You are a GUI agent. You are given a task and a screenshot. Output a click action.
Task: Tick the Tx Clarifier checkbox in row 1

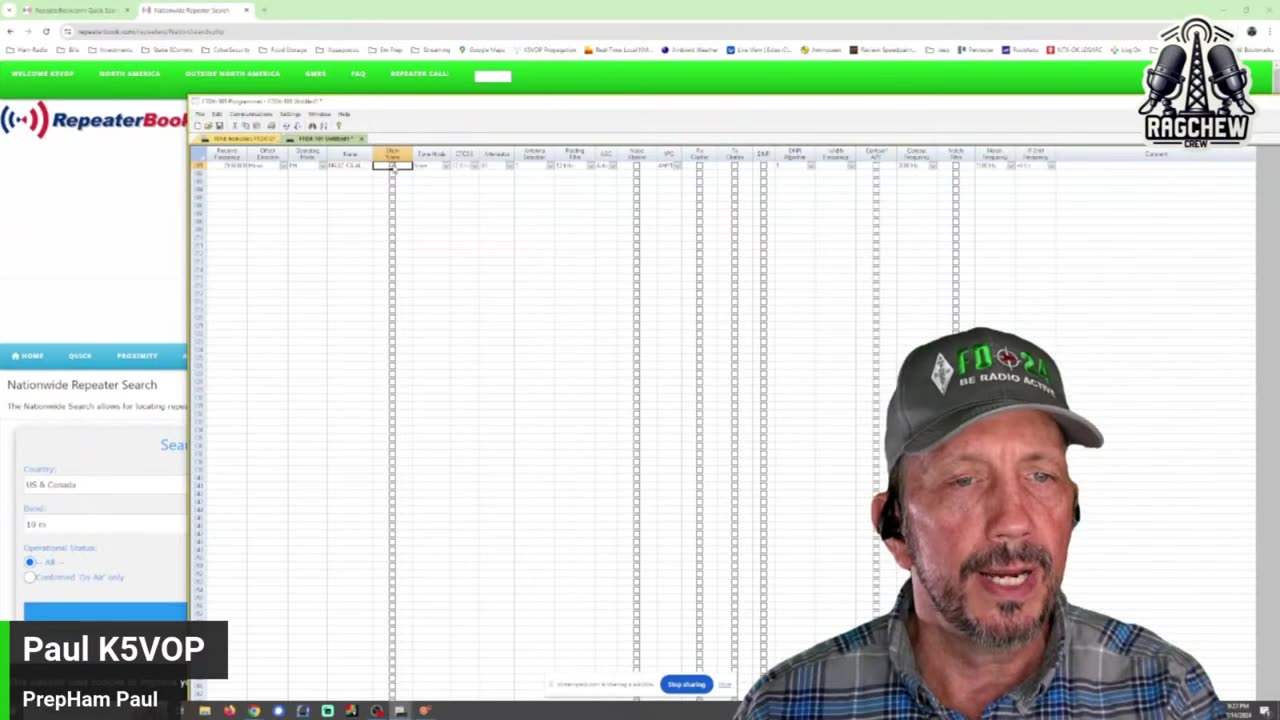coord(735,165)
